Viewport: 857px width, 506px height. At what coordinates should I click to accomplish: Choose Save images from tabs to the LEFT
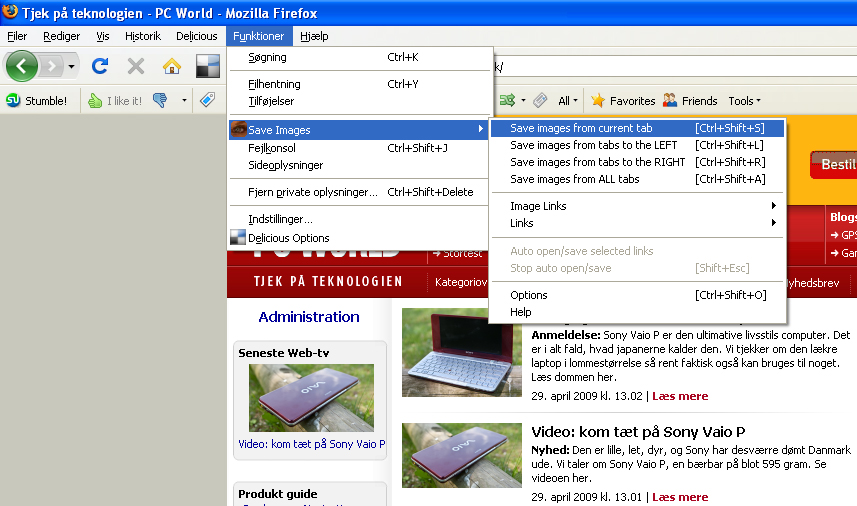(x=579, y=145)
